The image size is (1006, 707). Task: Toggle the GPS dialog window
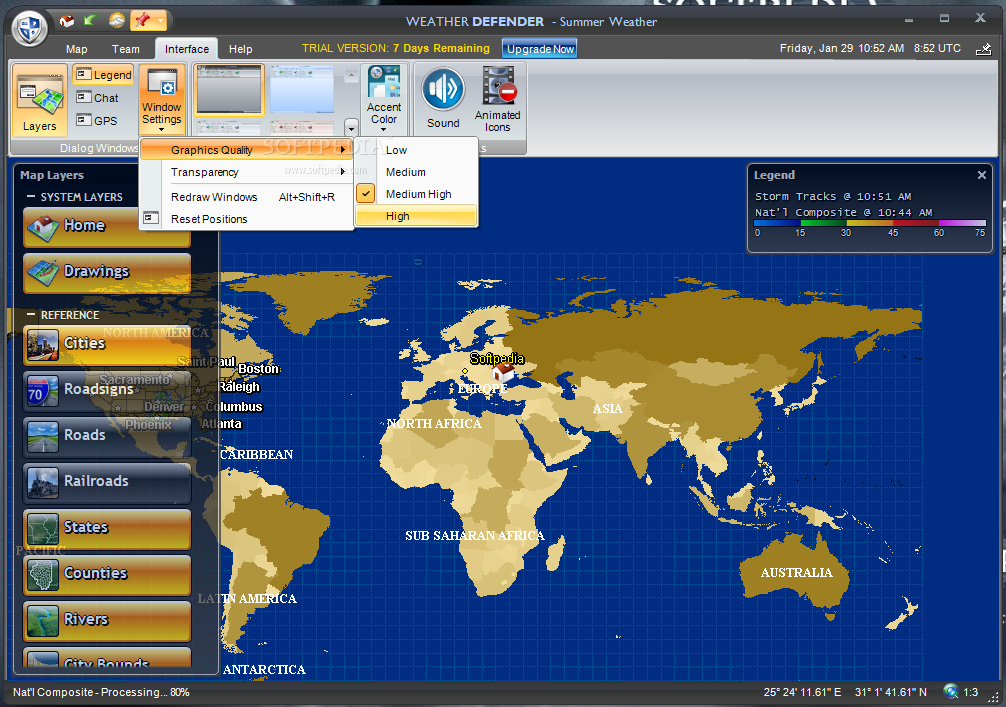point(96,120)
